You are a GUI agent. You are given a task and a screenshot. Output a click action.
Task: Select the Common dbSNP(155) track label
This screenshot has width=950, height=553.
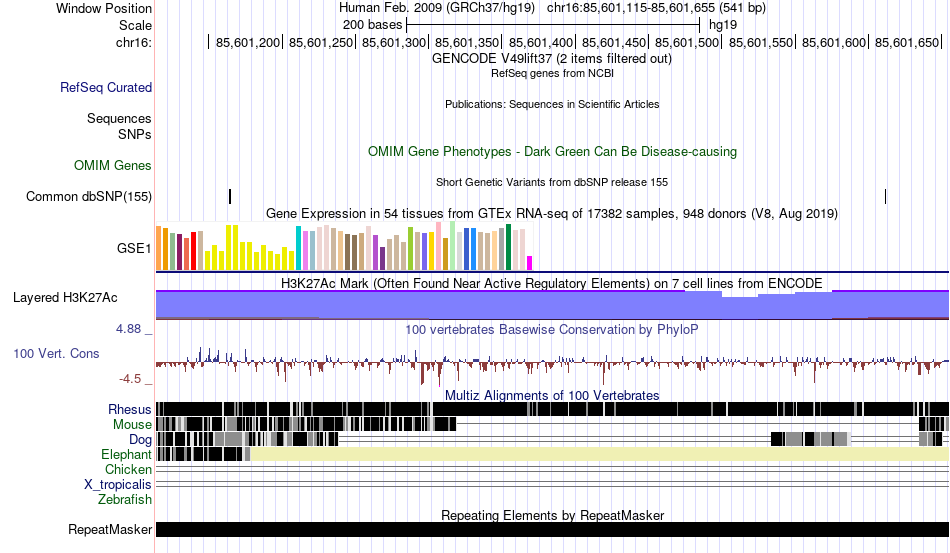point(89,196)
